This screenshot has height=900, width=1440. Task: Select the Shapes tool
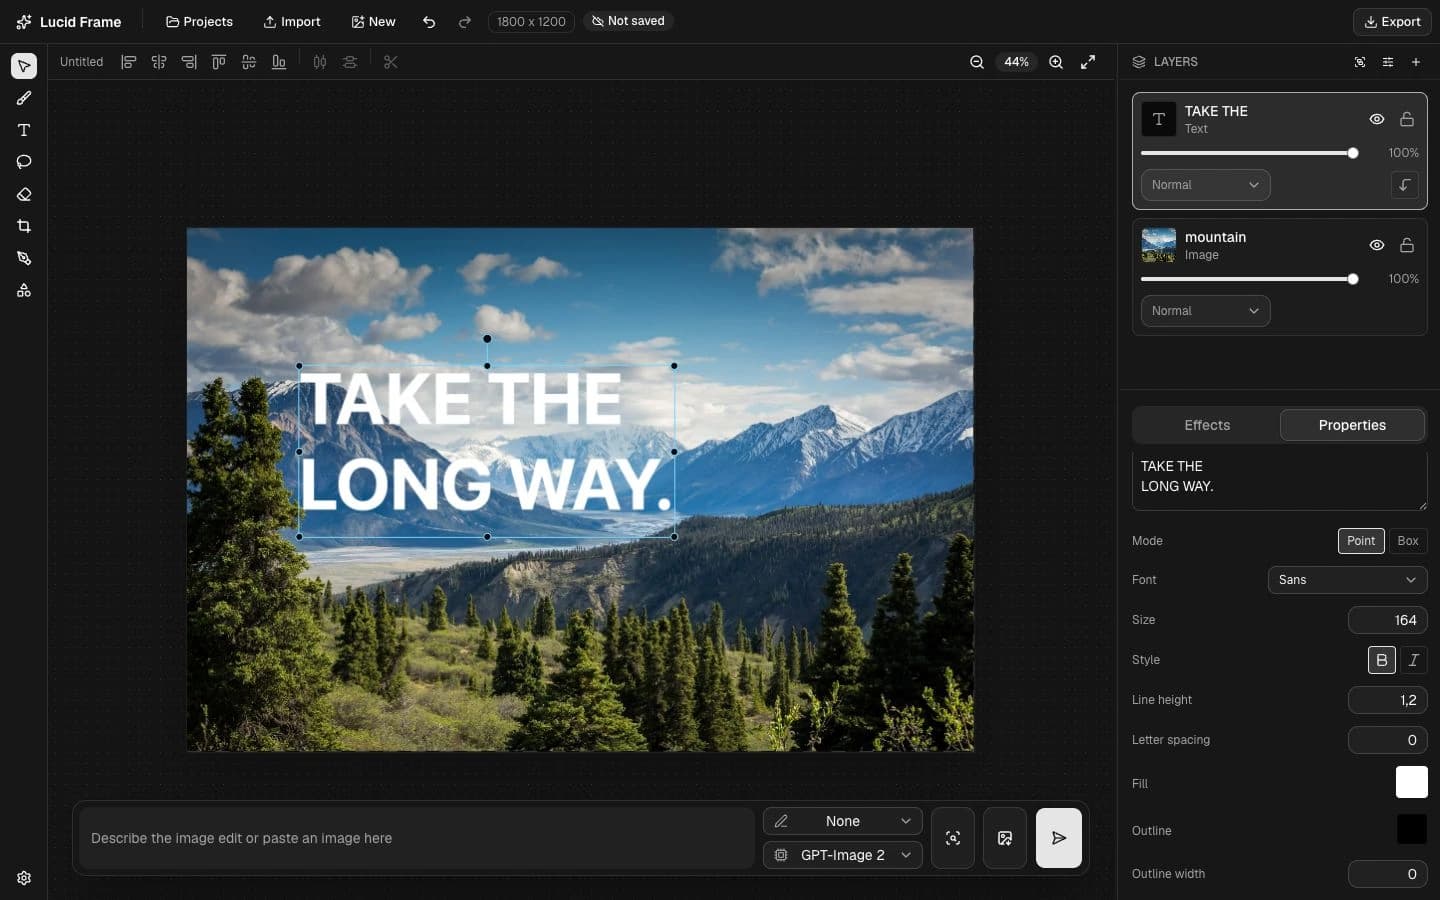point(24,290)
